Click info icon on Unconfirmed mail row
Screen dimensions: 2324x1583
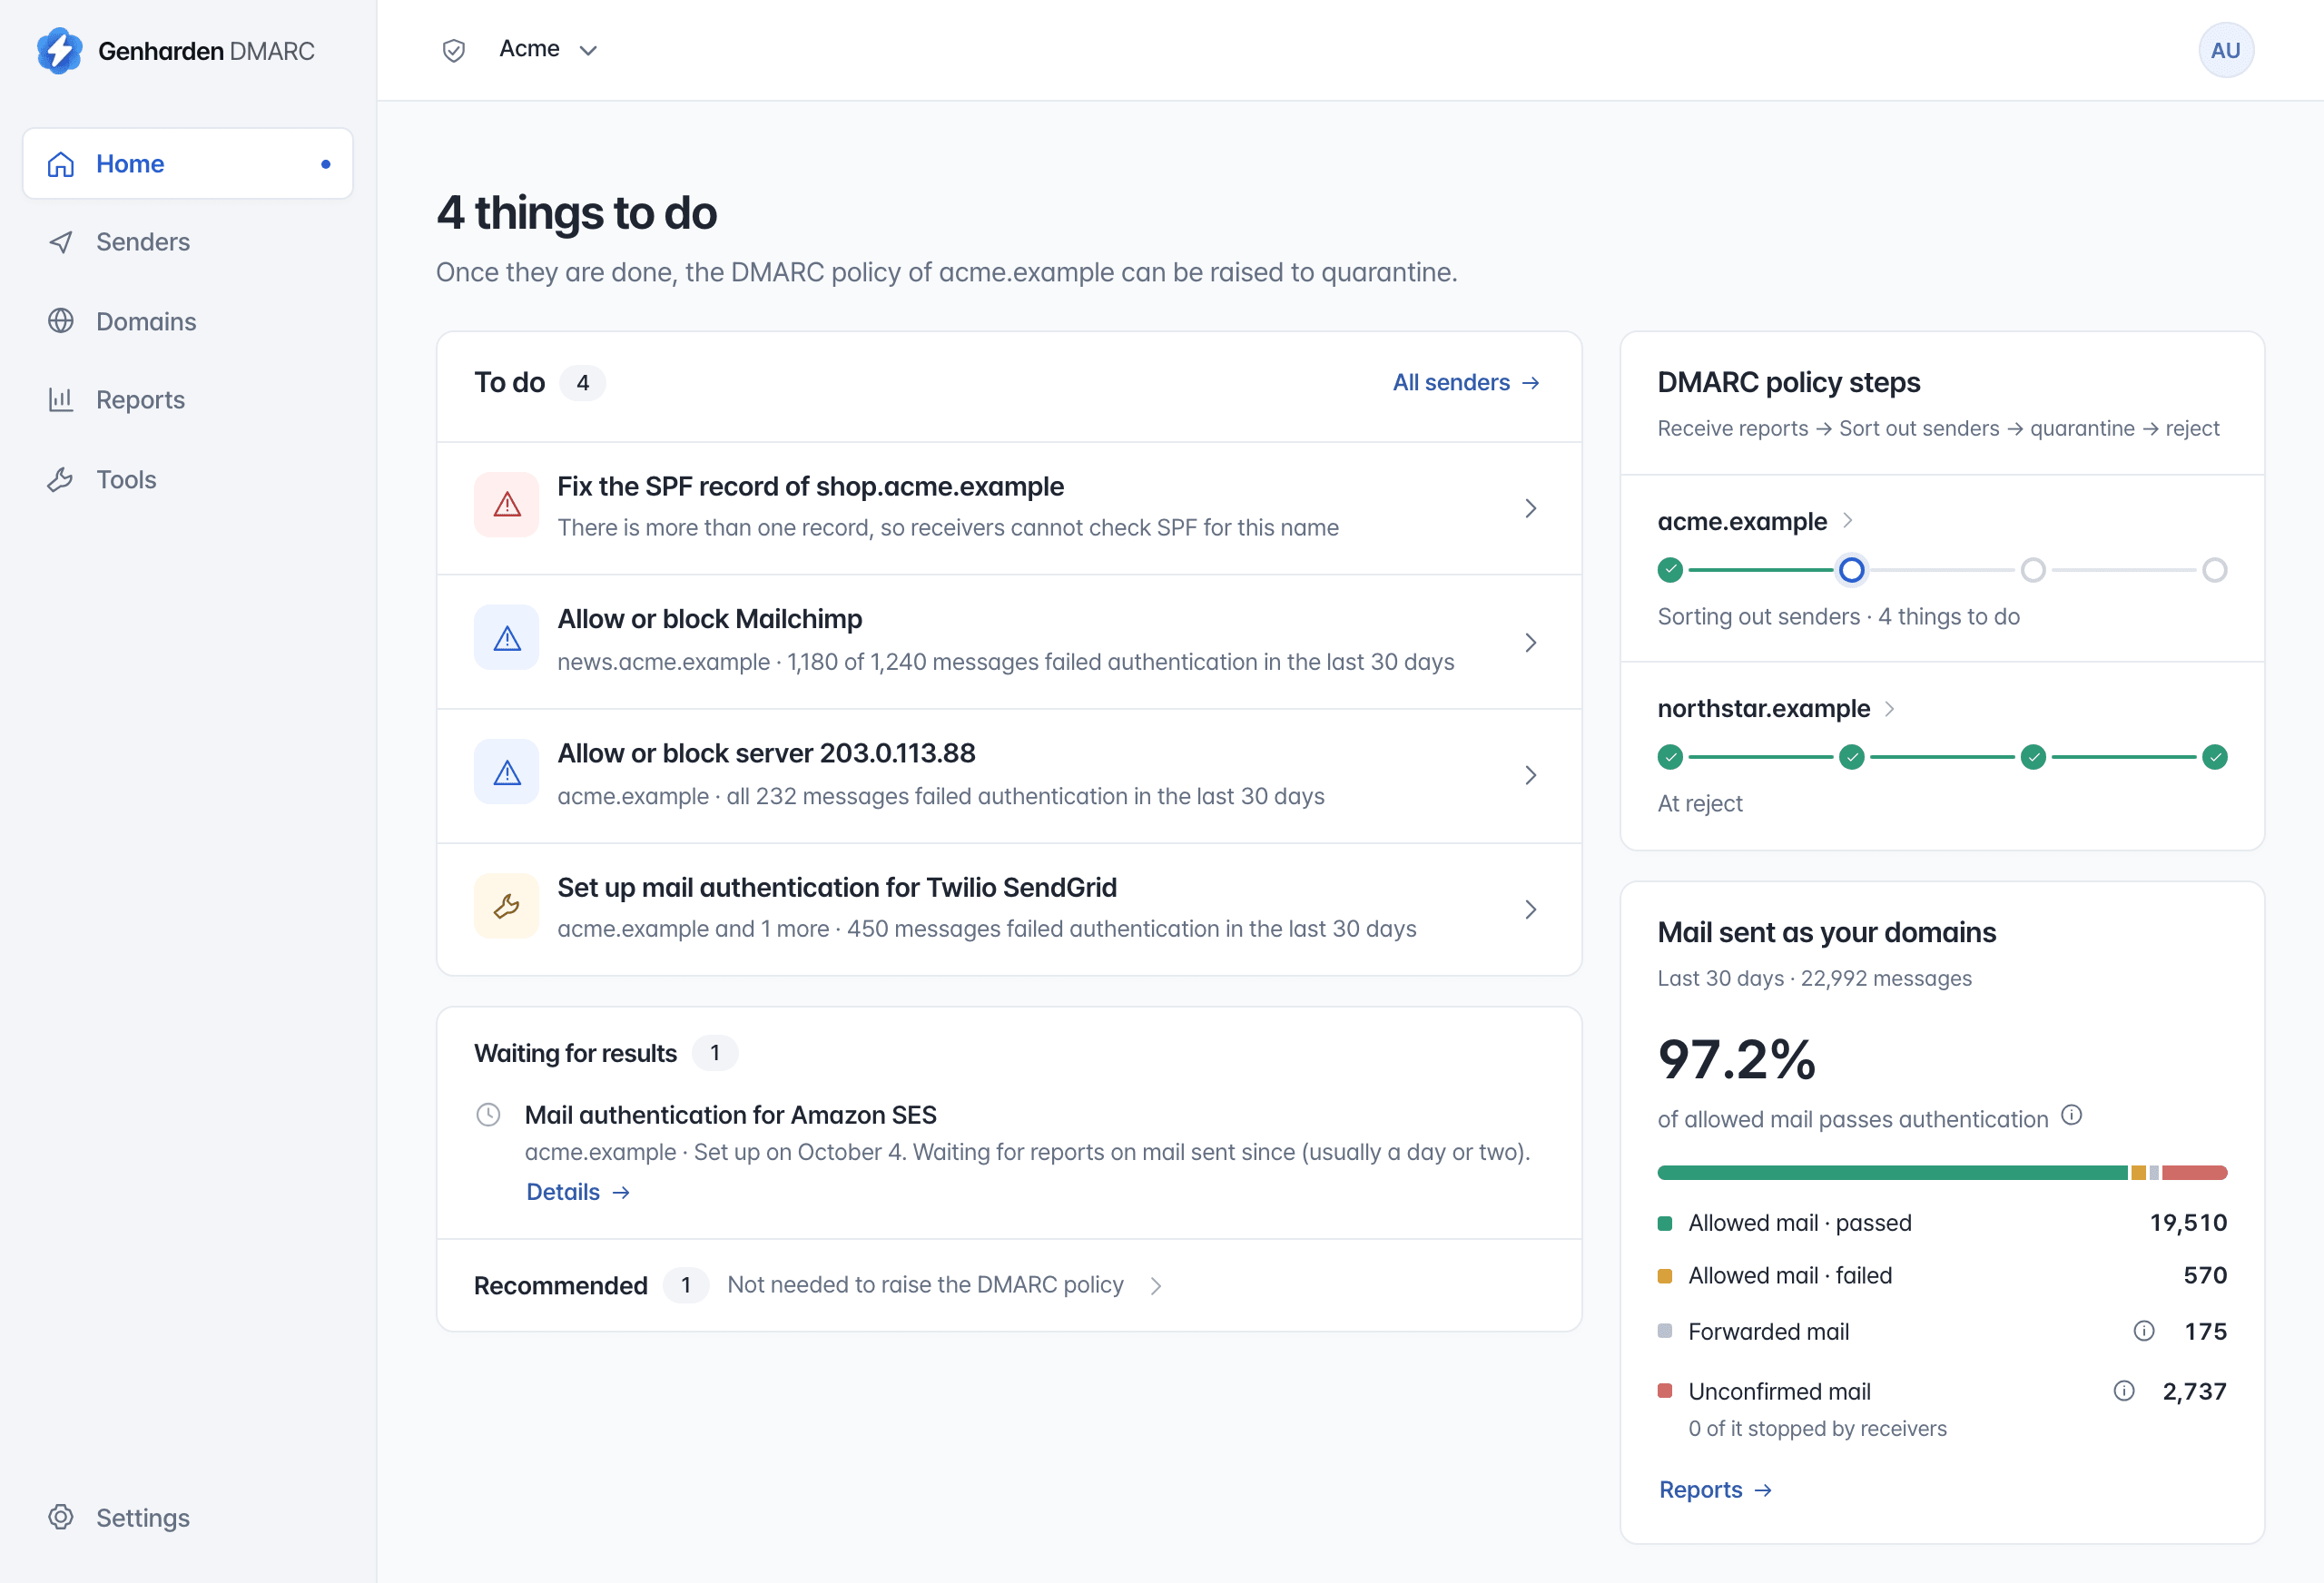(2124, 1390)
